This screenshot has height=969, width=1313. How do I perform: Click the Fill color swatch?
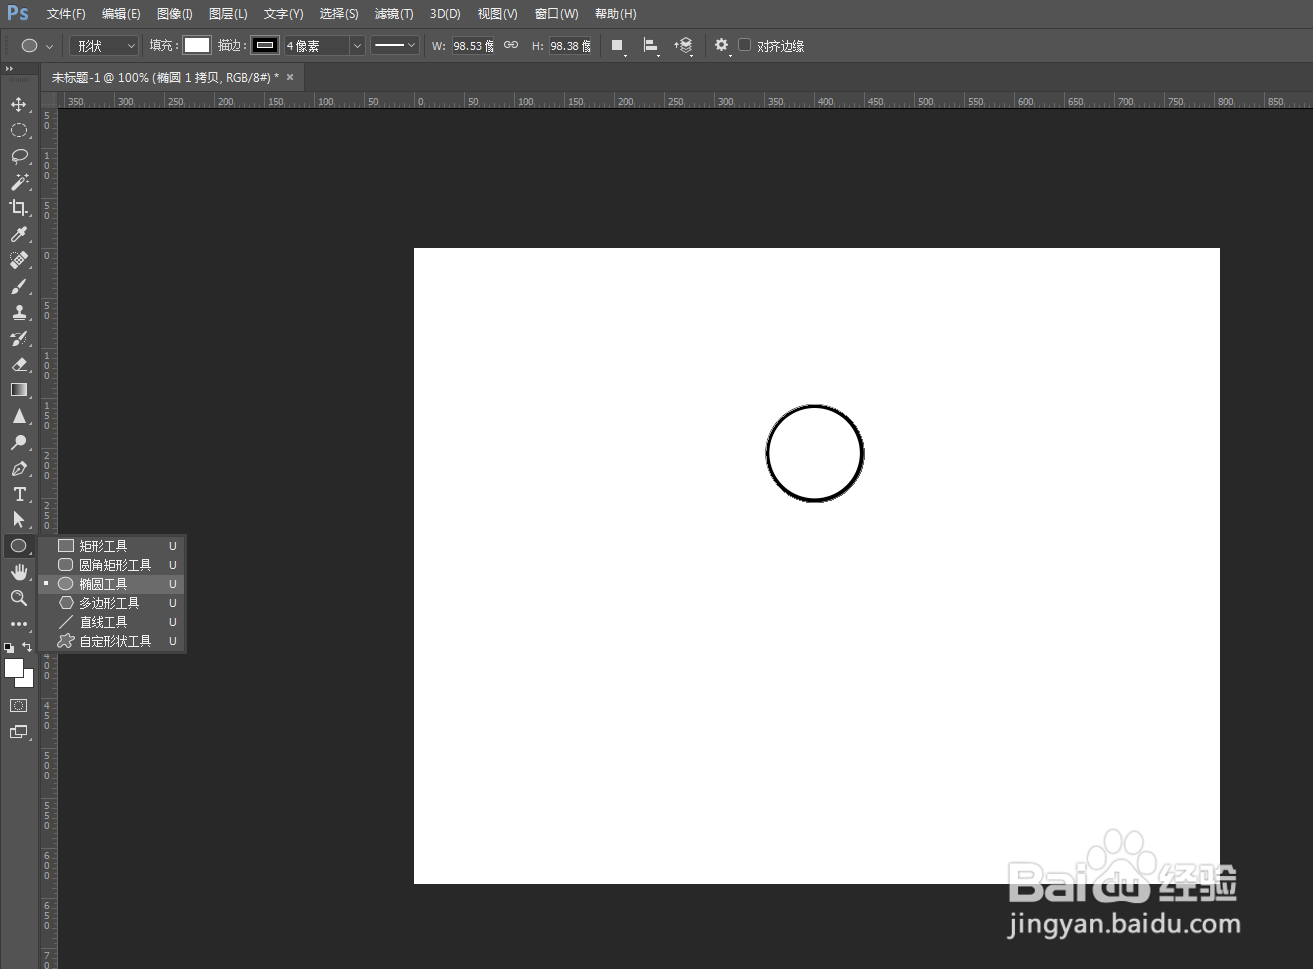tap(197, 45)
